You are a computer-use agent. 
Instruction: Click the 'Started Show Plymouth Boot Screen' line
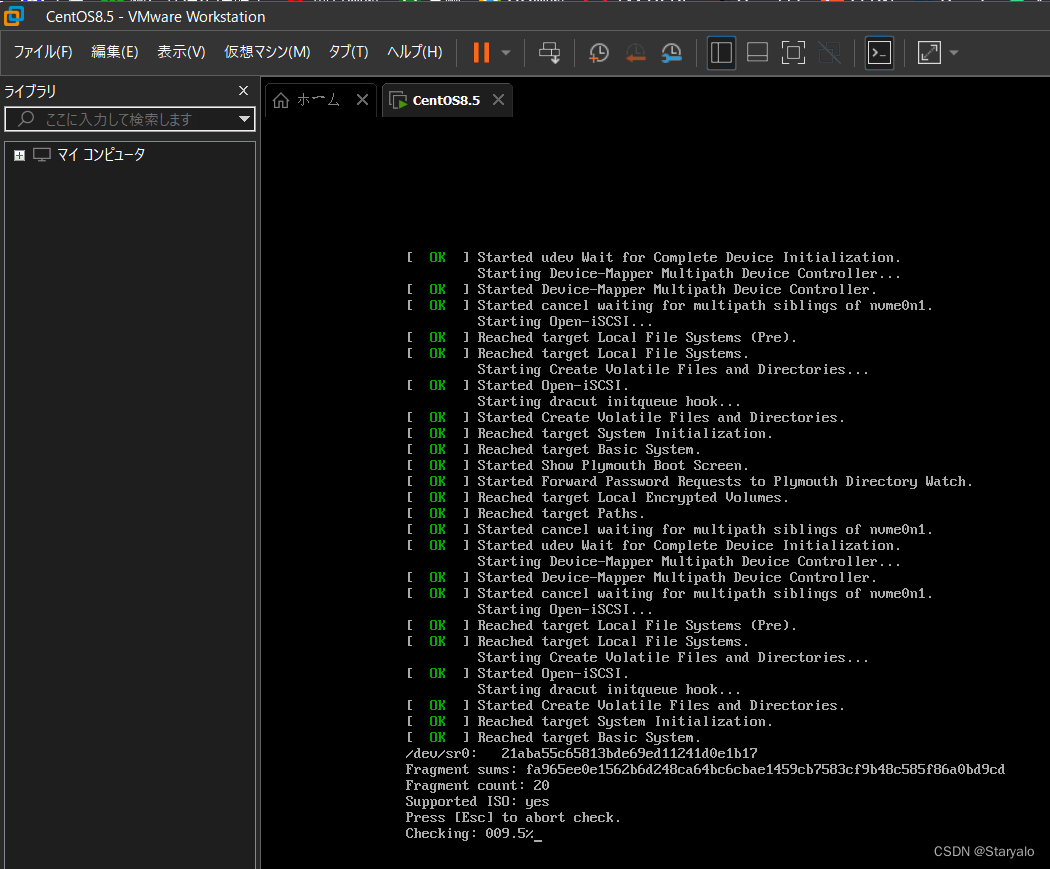[x=577, y=465]
